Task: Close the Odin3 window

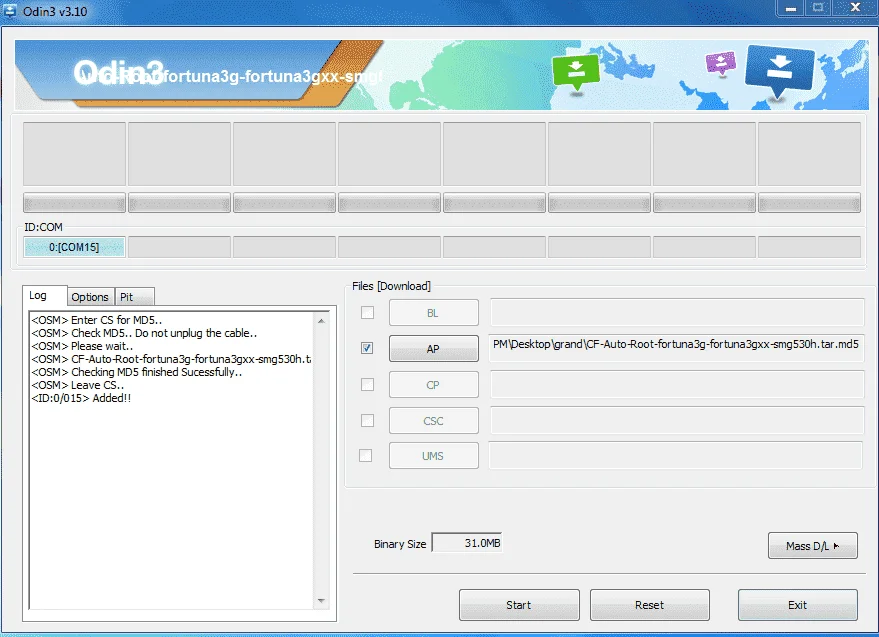Action: 855,8
